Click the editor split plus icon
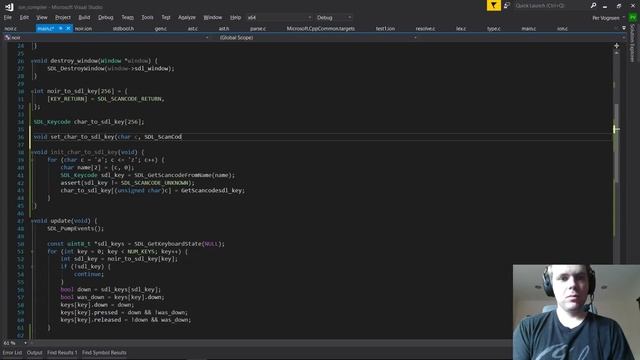 click(x=616, y=46)
